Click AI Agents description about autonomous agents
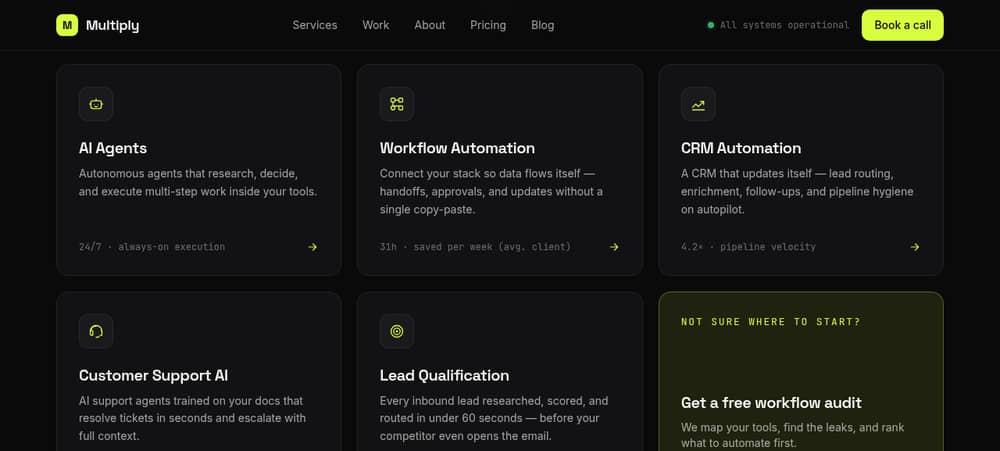 [x=198, y=182]
